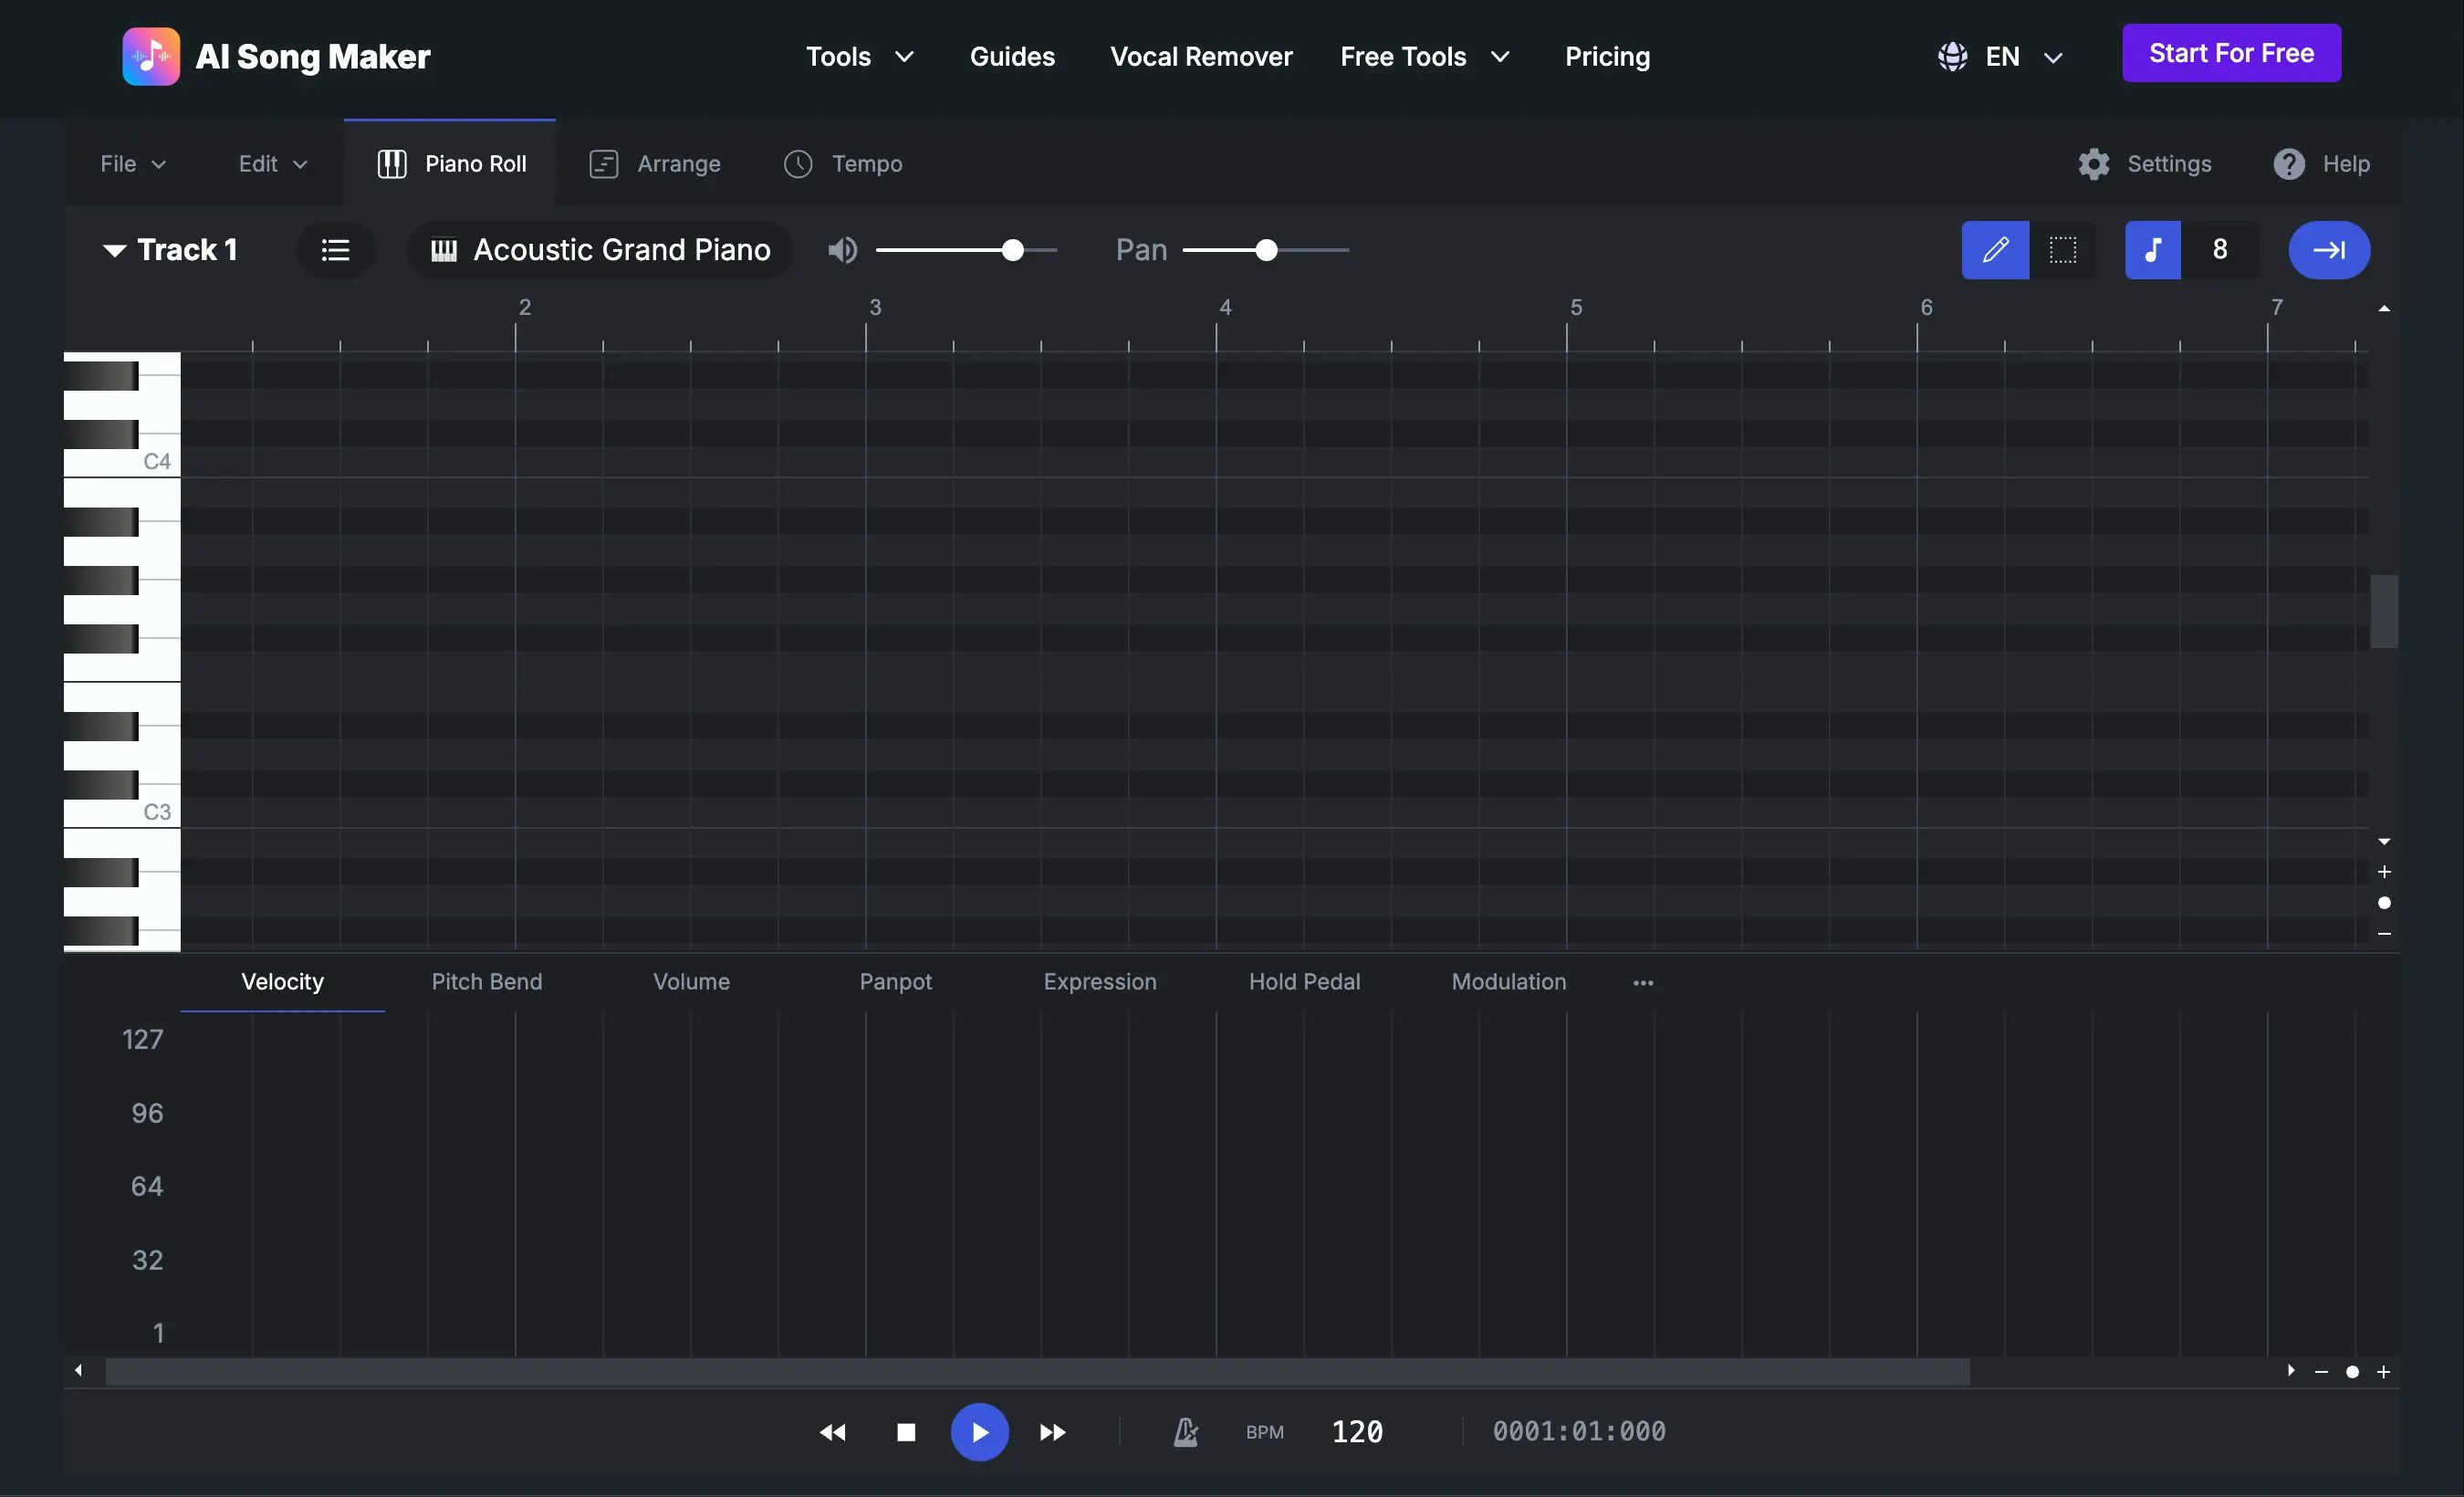Select the Expression tab
This screenshot has height=1497, width=2464.
(x=1100, y=982)
